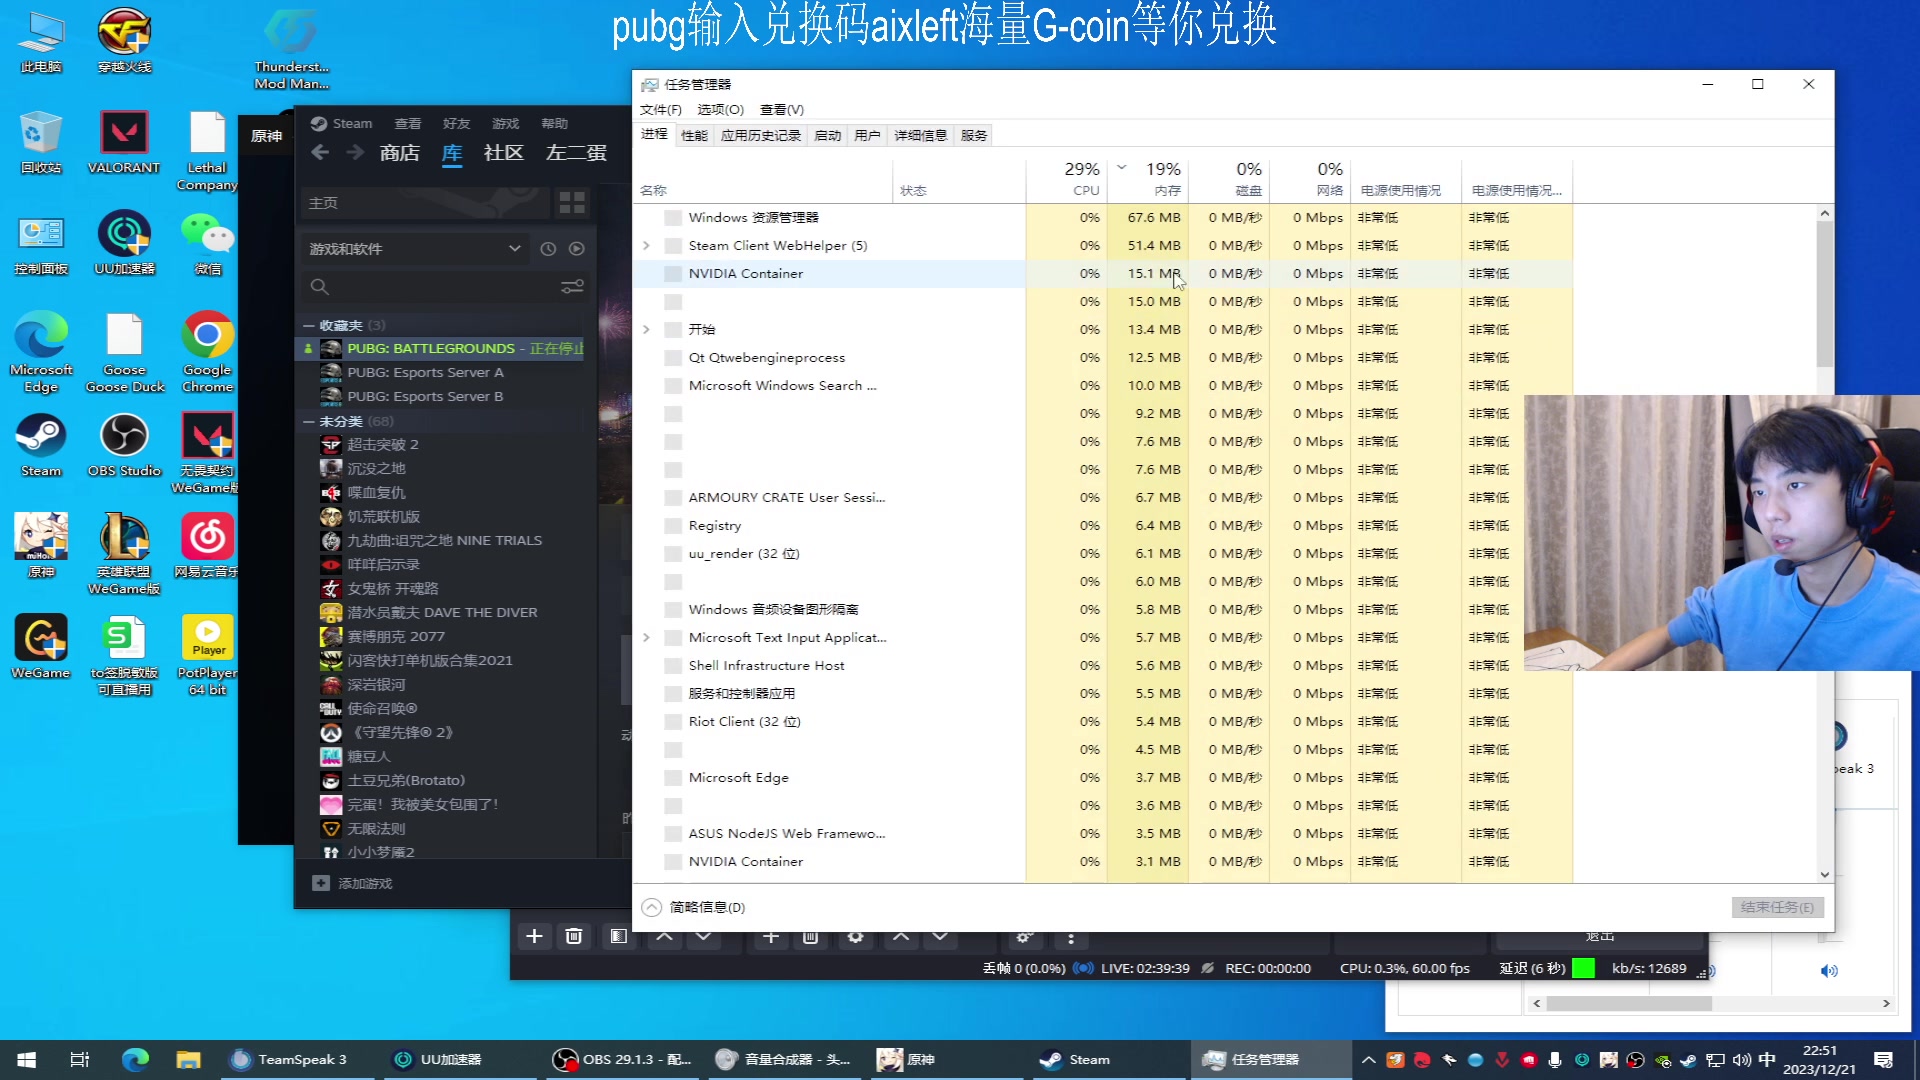Screen dimensions: 1920x1080
Task: Open the 商店 tab in Steam
Action: click(x=400, y=153)
